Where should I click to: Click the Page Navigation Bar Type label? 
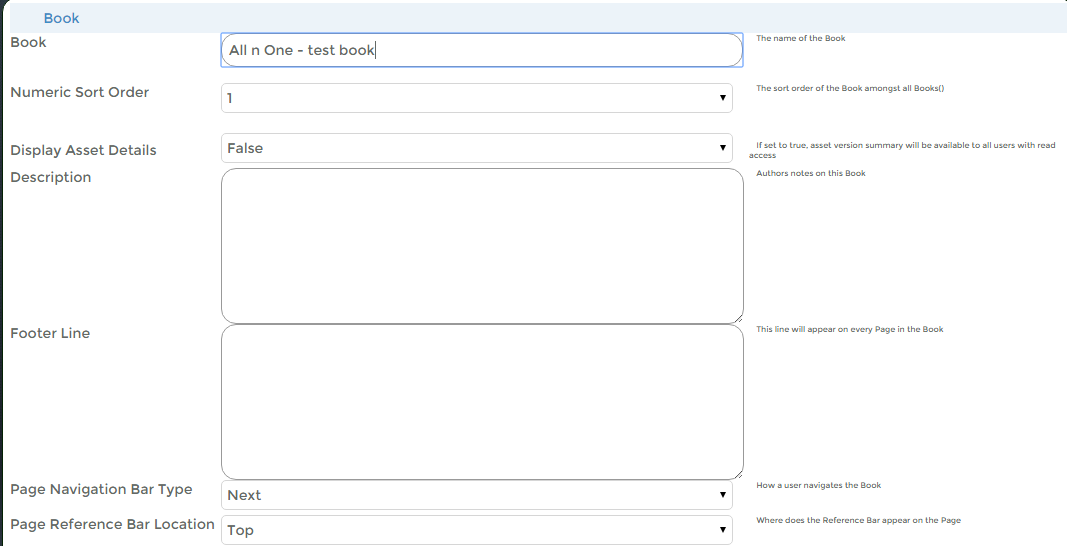pyautogui.click(x=101, y=489)
